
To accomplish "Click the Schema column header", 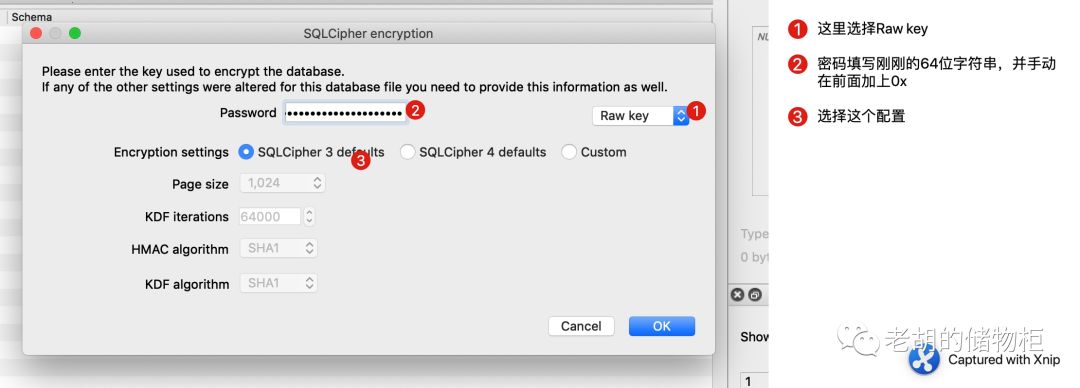I will pos(31,17).
